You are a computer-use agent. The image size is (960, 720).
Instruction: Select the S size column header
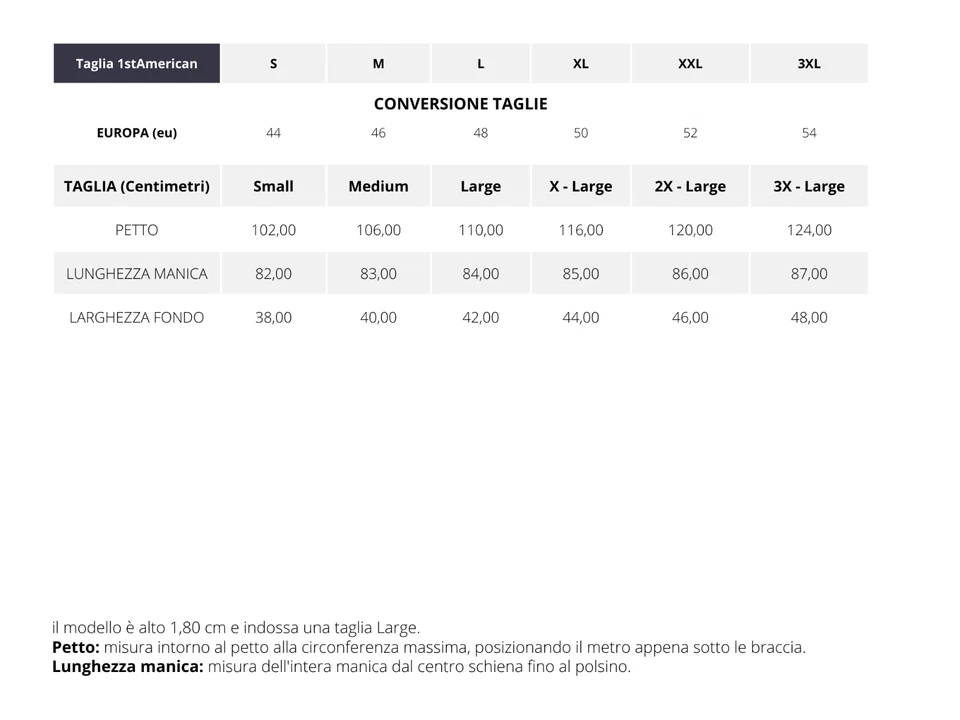(x=273, y=63)
